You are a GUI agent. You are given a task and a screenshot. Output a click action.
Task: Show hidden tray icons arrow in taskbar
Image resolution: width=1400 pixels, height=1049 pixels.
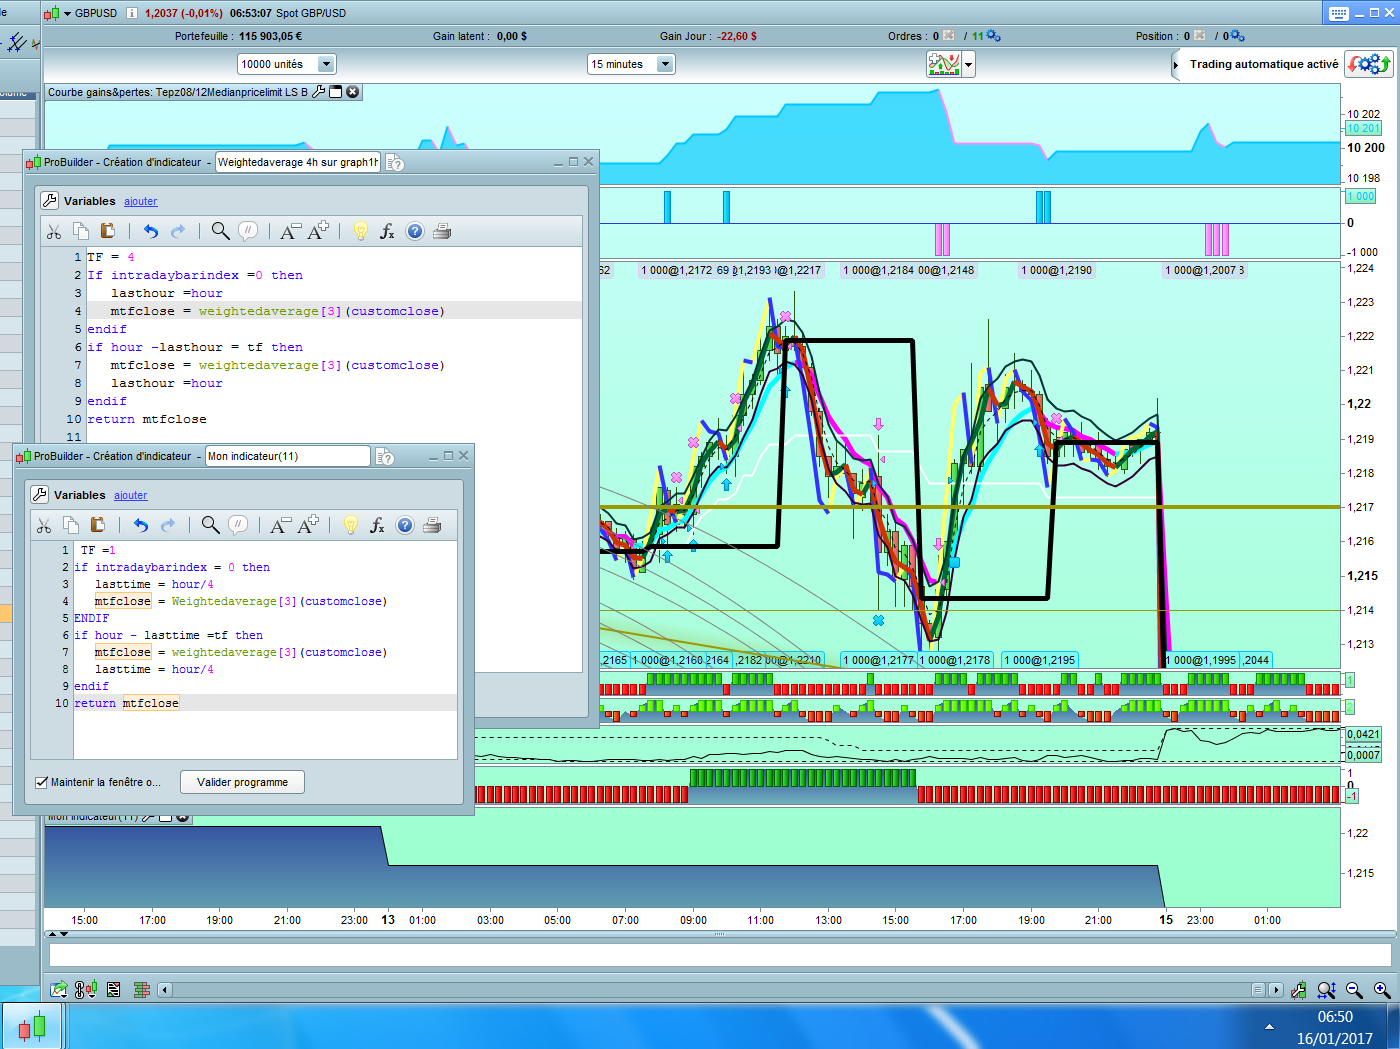pyautogui.click(x=1269, y=1027)
